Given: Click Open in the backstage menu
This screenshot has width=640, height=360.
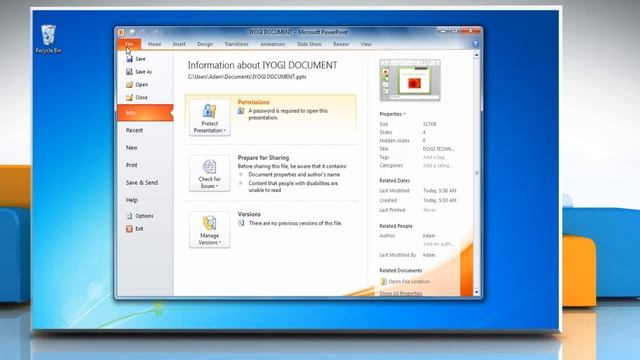Looking at the screenshot, I should point(137,84).
